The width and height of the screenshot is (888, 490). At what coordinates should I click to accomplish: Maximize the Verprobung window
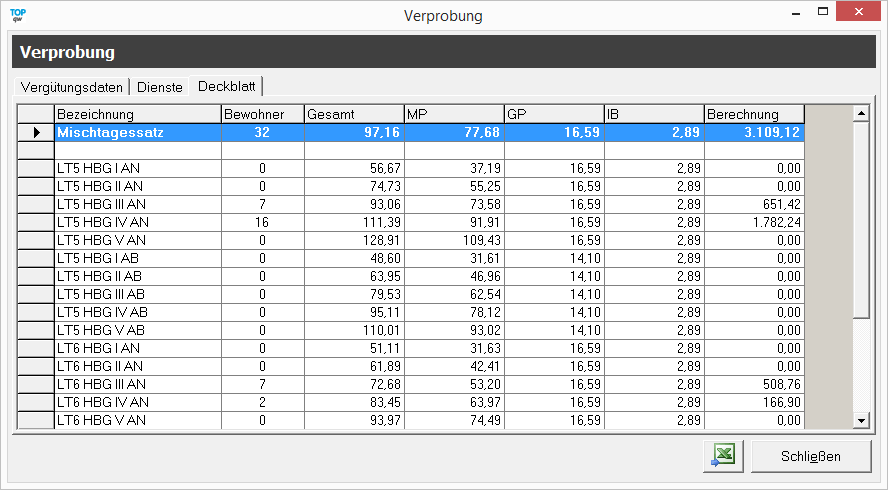point(822,14)
